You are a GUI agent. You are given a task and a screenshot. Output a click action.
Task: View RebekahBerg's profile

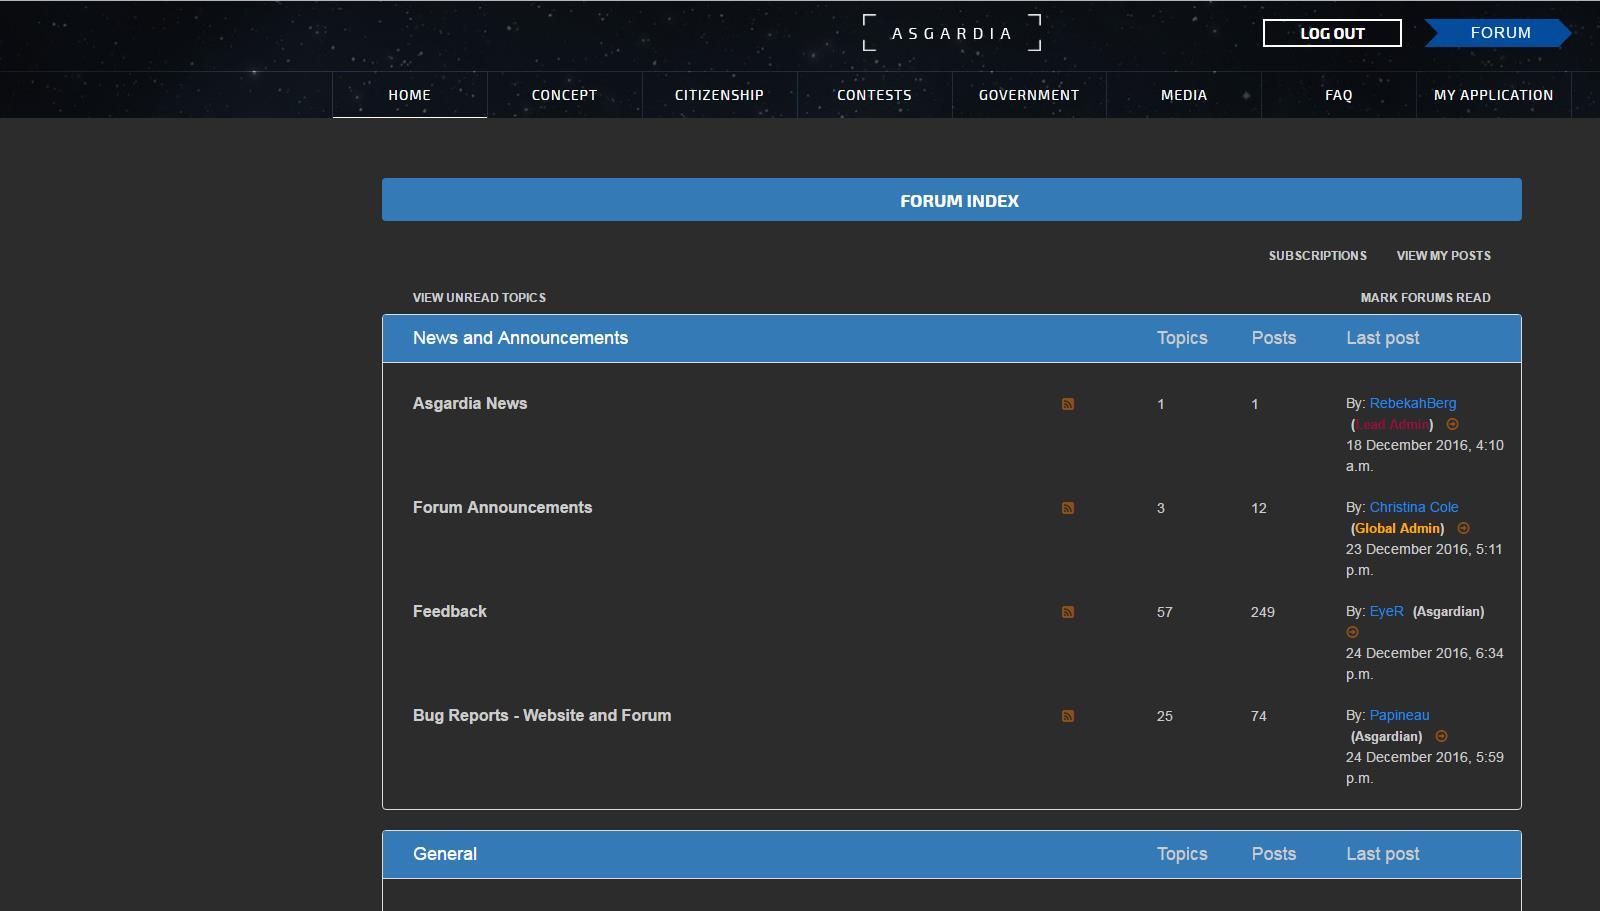tap(1413, 403)
